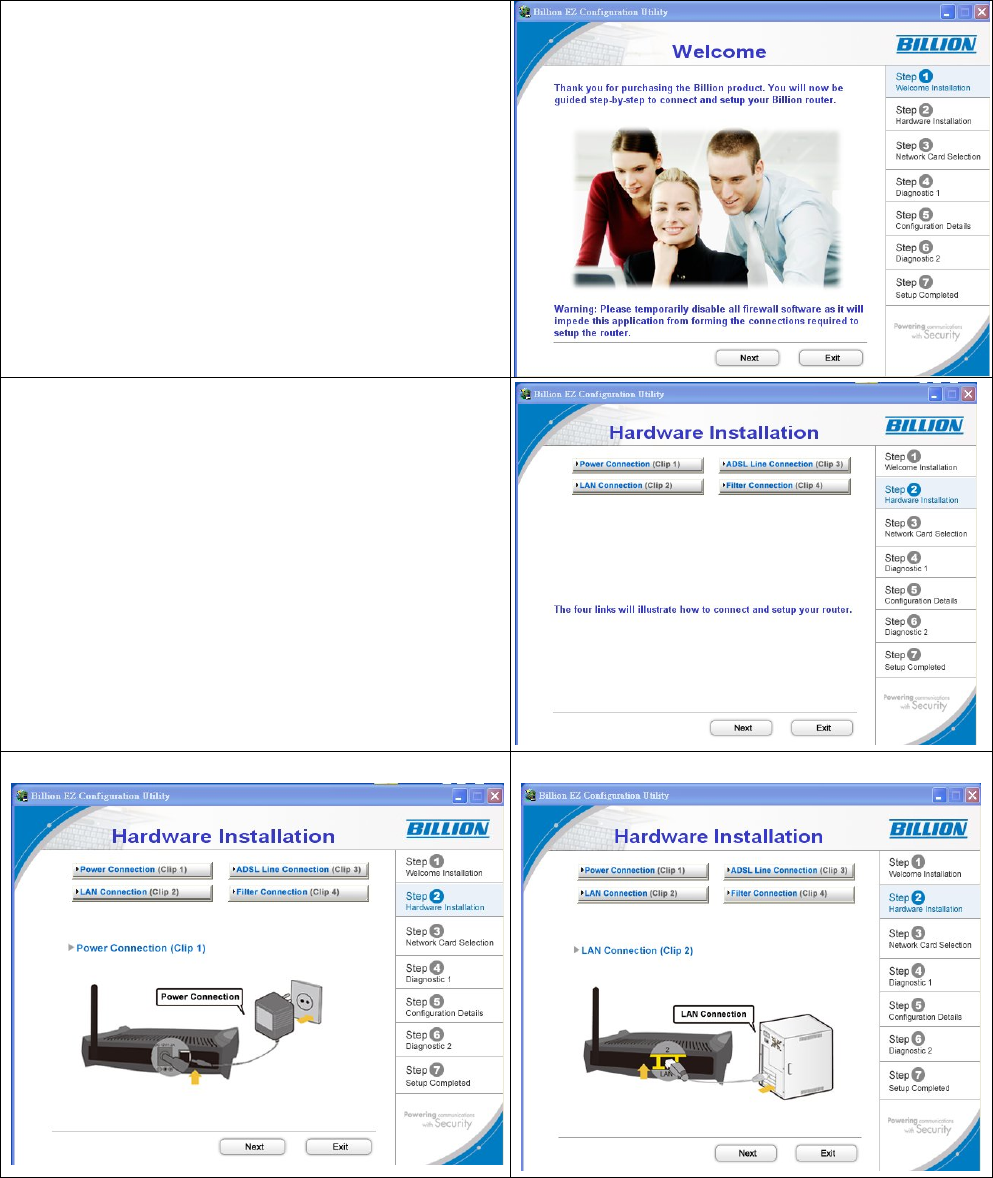
Task: Click Exit in the Welcome window
Action: click(x=831, y=358)
